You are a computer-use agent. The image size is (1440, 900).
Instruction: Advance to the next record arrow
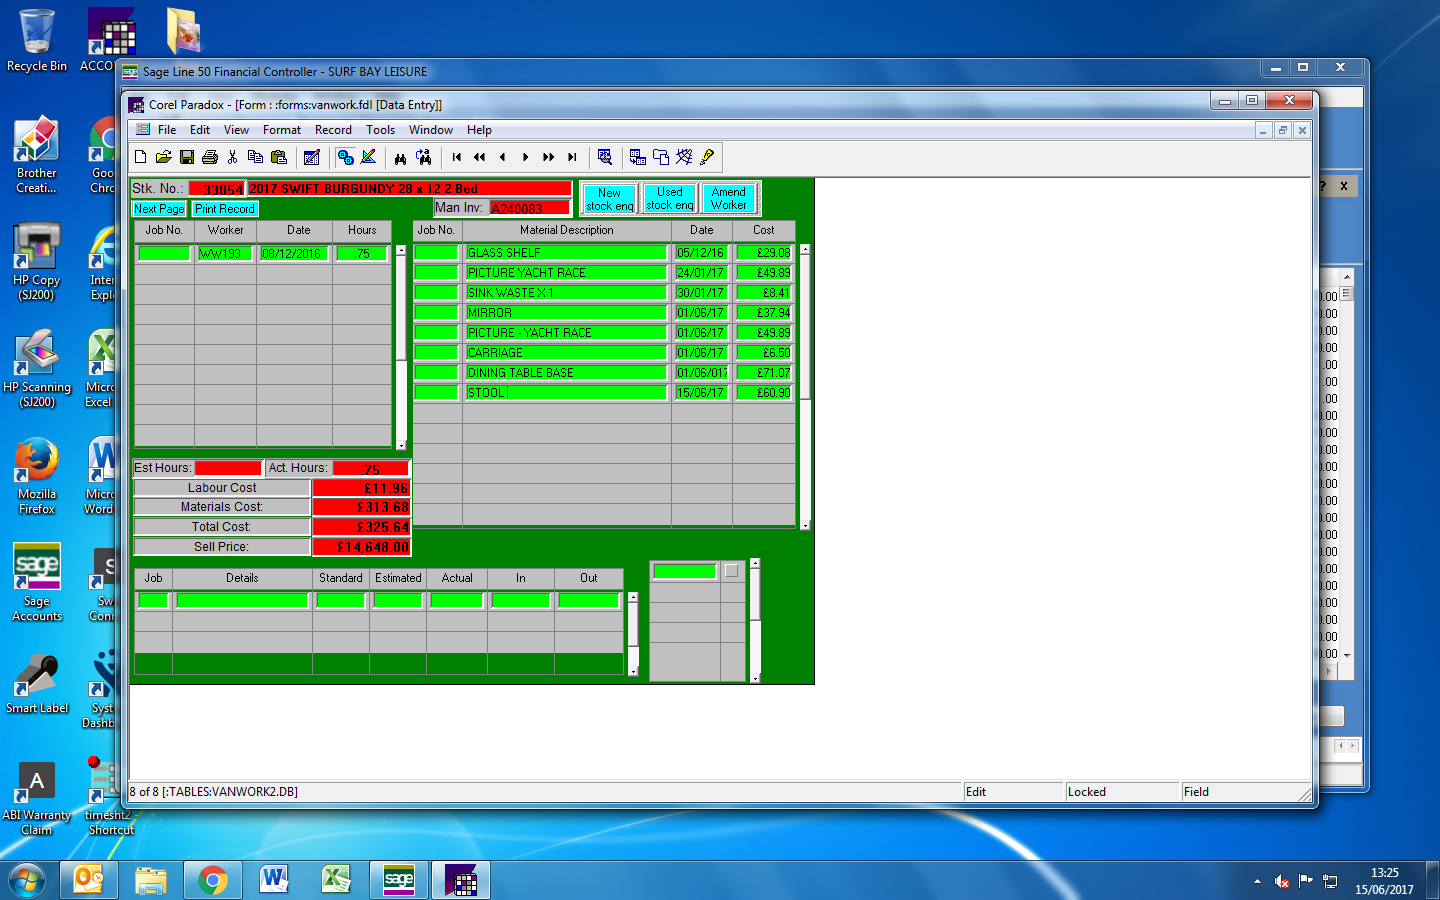(526, 157)
